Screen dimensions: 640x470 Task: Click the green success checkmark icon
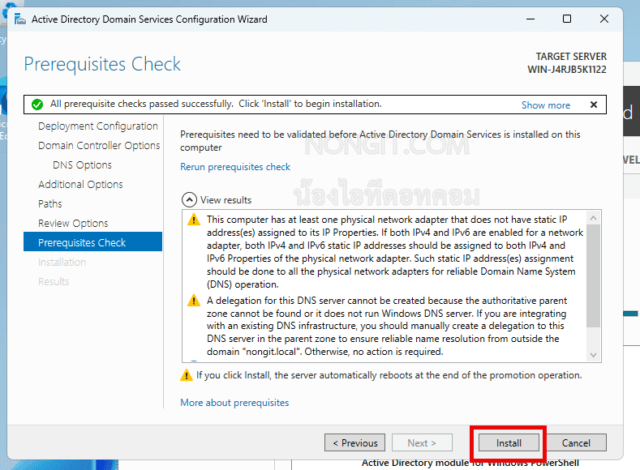[x=37, y=105]
